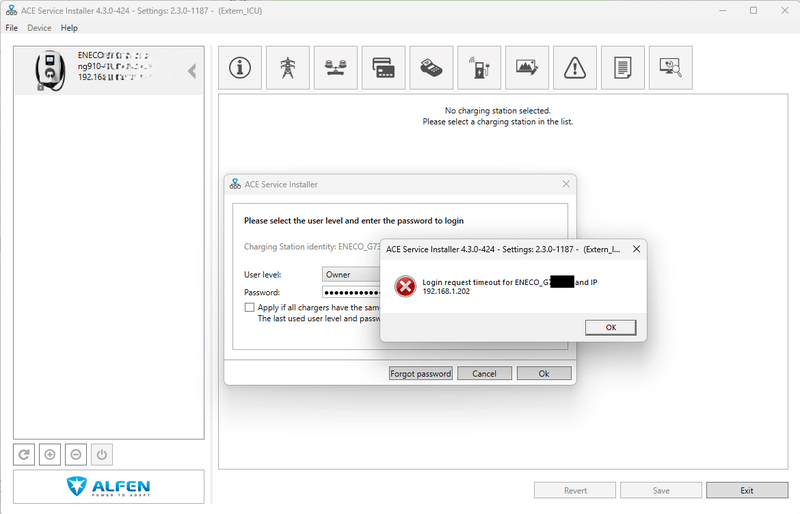Screen dimensions: 800x514
Task: Click the power reboot icon
Action: click(x=102, y=454)
